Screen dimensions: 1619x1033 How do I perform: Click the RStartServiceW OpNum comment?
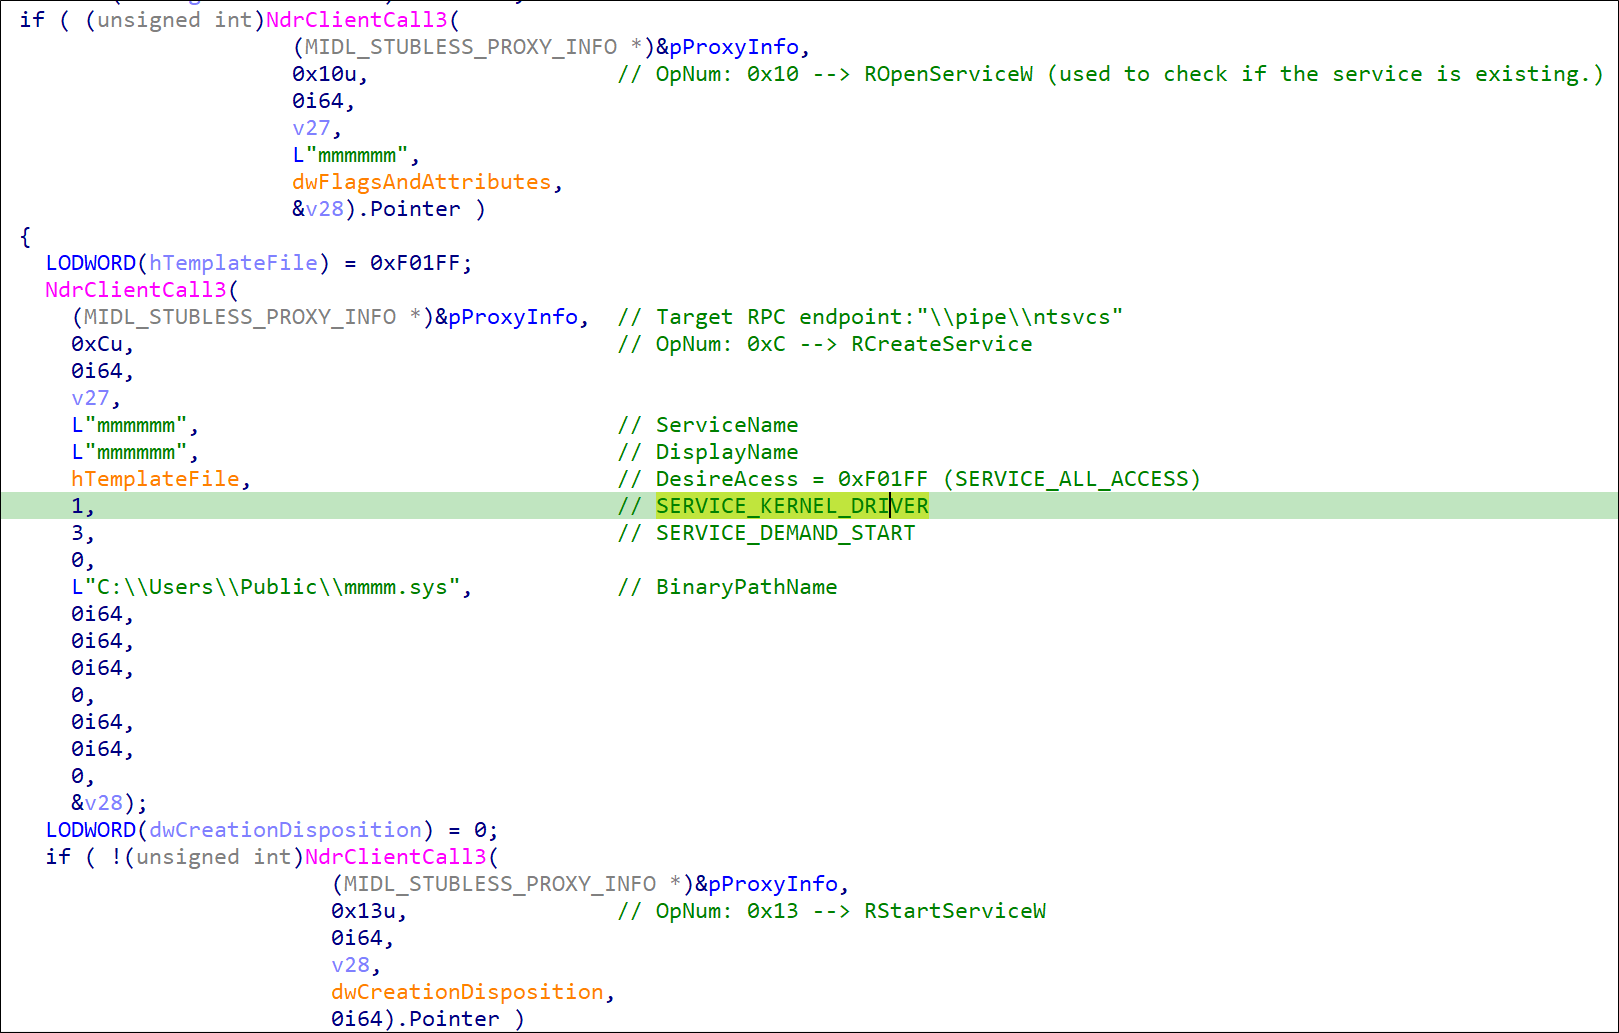[x=831, y=911]
